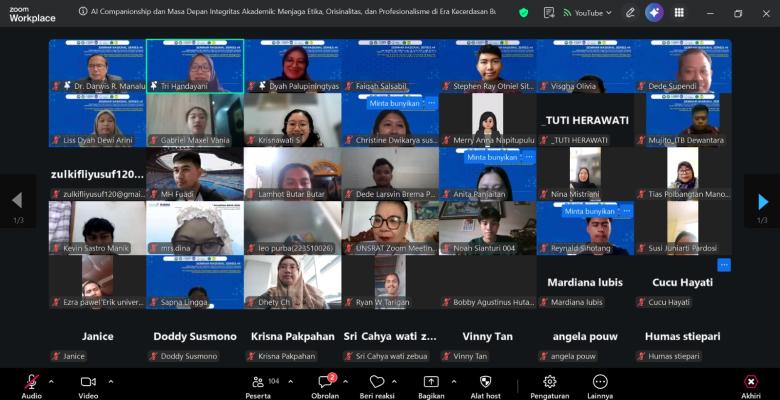Unmute the Audio microphone
Screen dimensions: 780x400
(x=32, y=382)
